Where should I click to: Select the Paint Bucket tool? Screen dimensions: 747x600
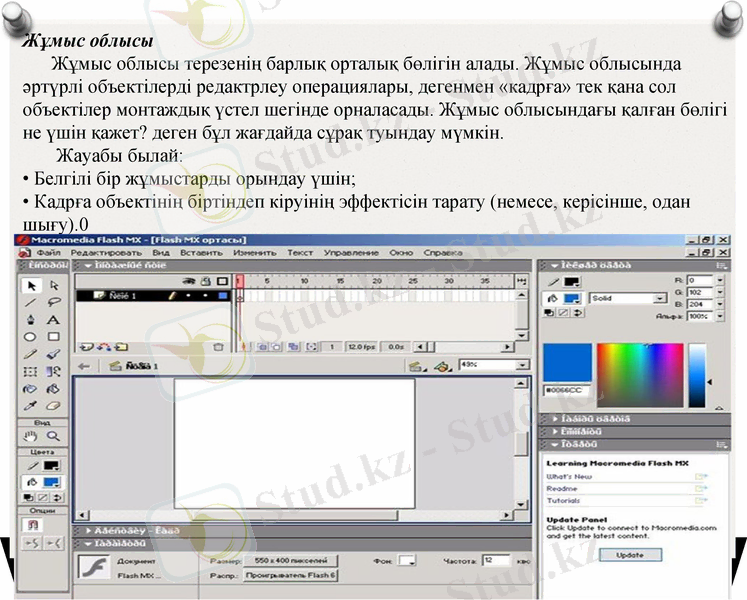coord(53,389)
